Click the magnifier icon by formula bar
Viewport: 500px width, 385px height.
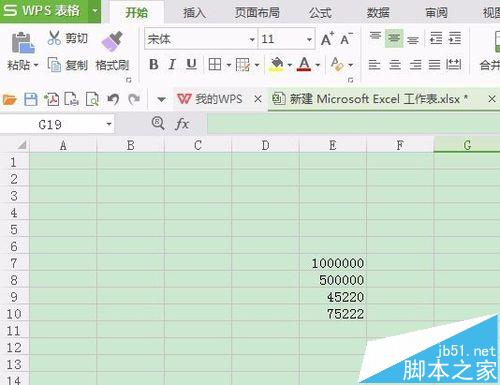pos(158,123)
